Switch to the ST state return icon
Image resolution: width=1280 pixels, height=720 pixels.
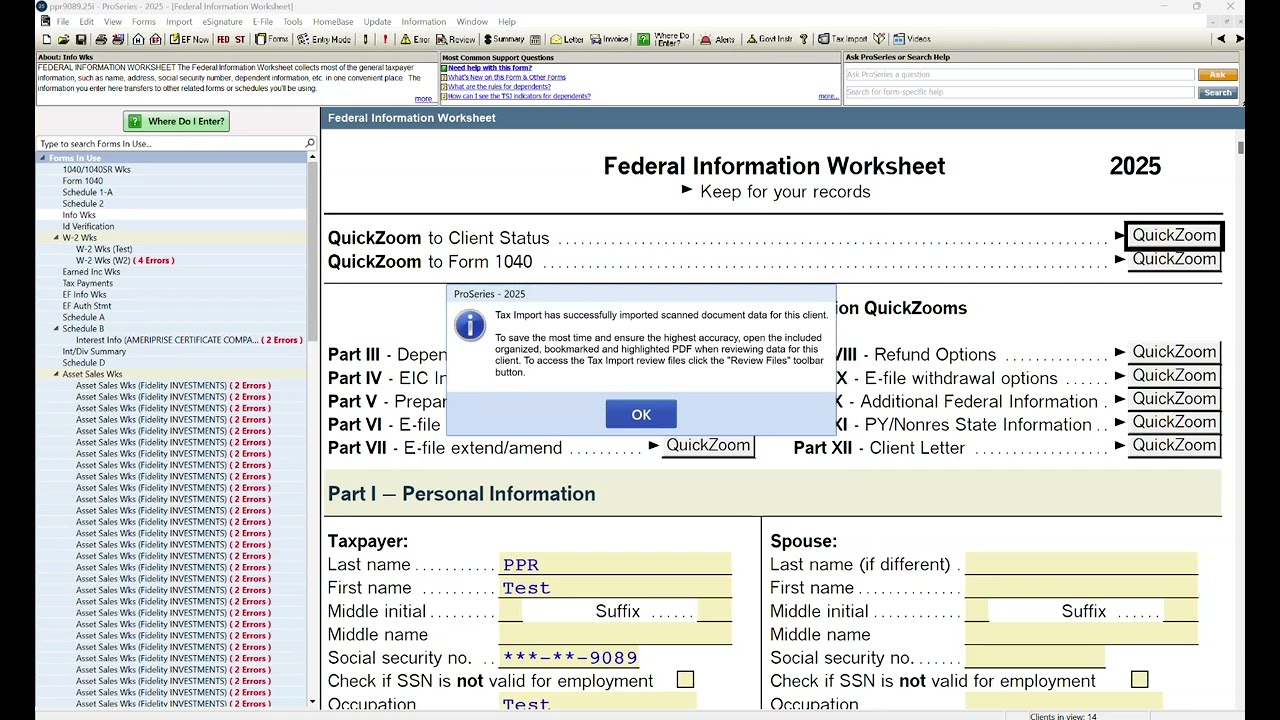coord(240,39)
